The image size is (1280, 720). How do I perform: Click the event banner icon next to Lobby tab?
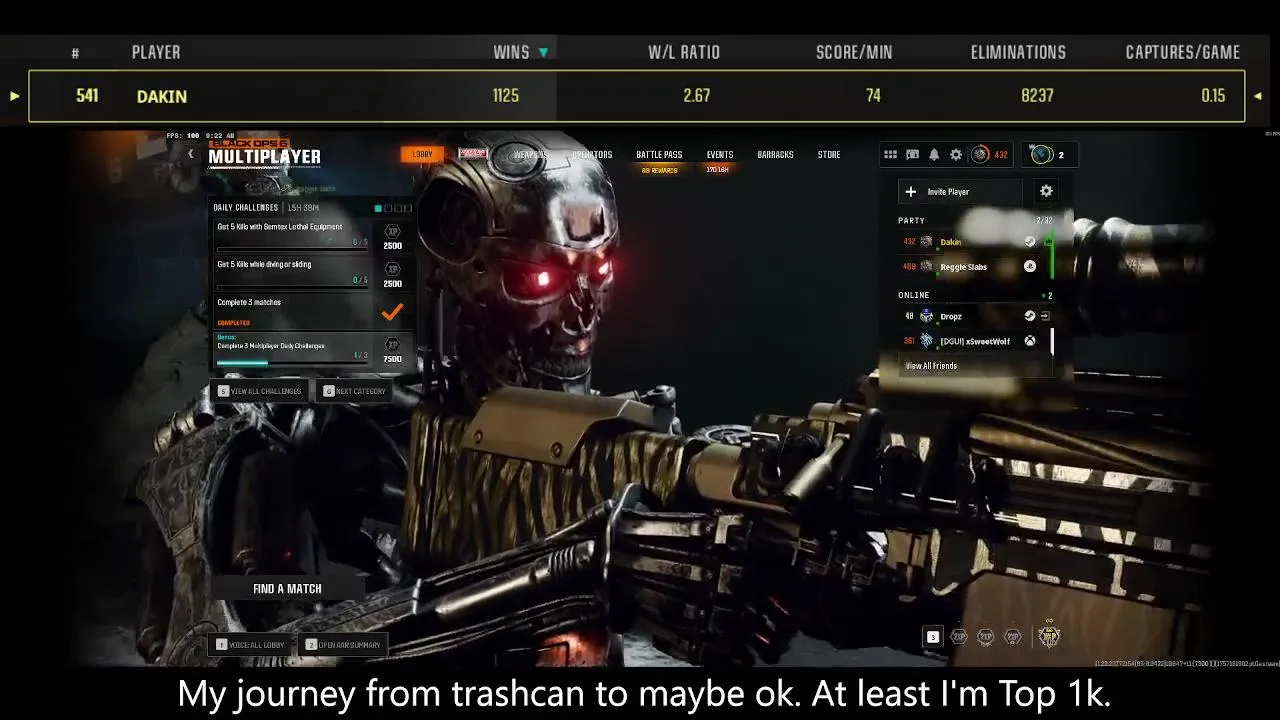pos(473,154)
